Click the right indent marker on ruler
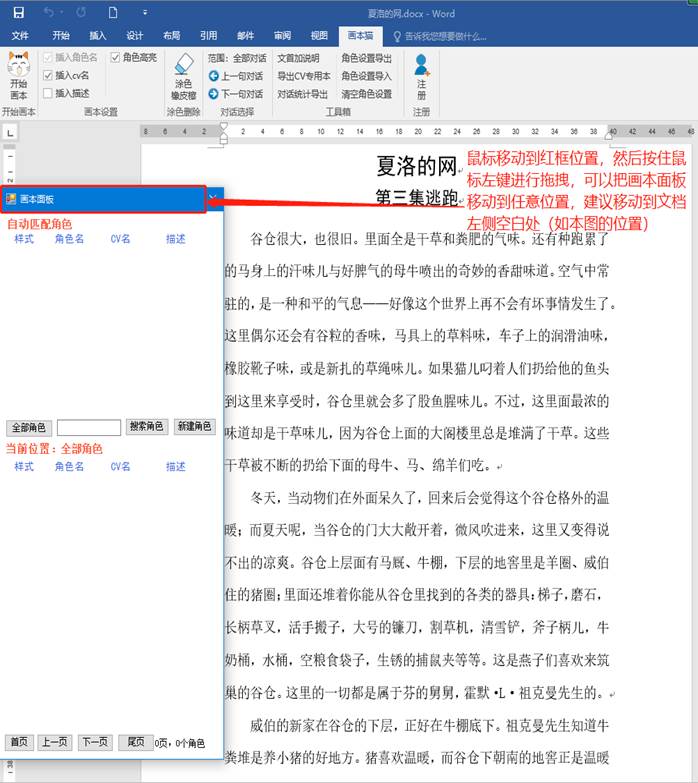The height and width of the screenshot is (783, 698). pyautogui.click(x=609, y=135)
